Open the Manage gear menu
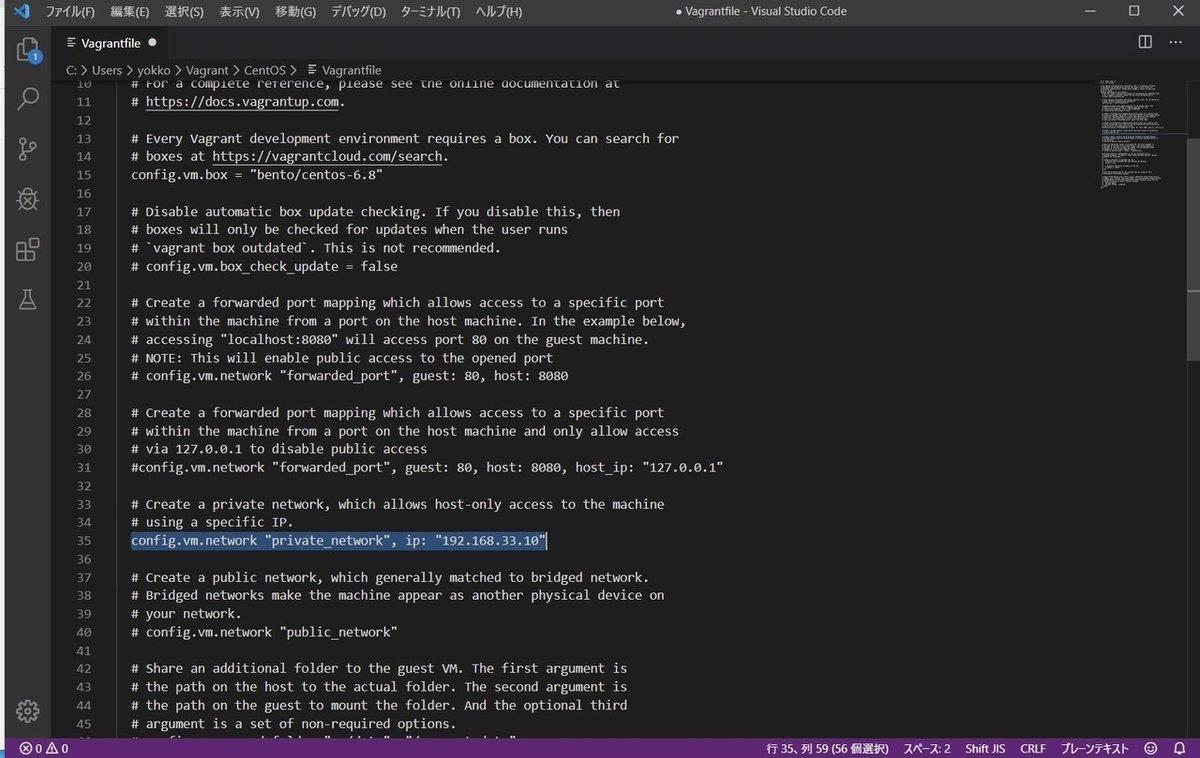The height and width of the screenshot is (758, 1200). (27, 712)
